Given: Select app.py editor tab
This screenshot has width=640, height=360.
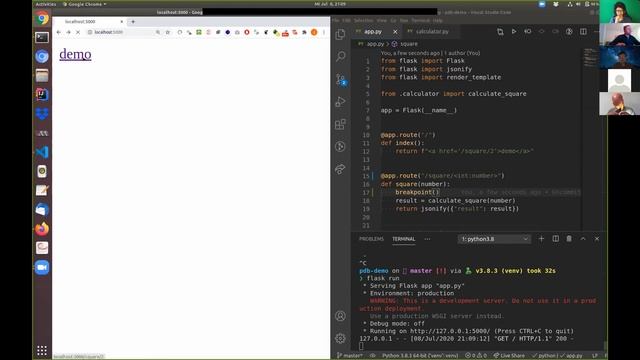Looking at the screenshot, I should click(x=372, y=31).
